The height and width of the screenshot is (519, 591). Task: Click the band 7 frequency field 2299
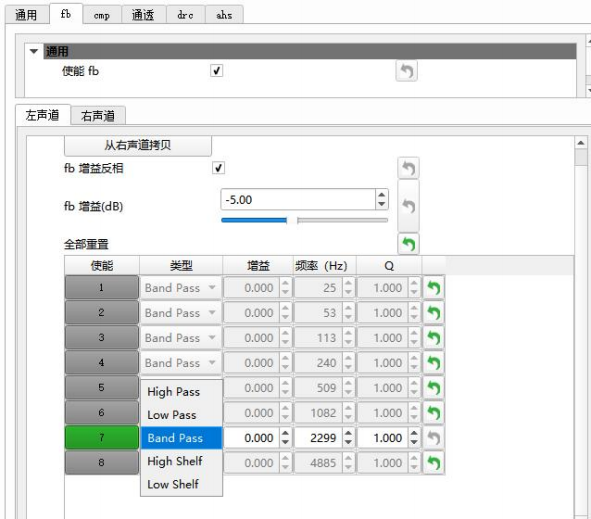[x=319, y=438]
